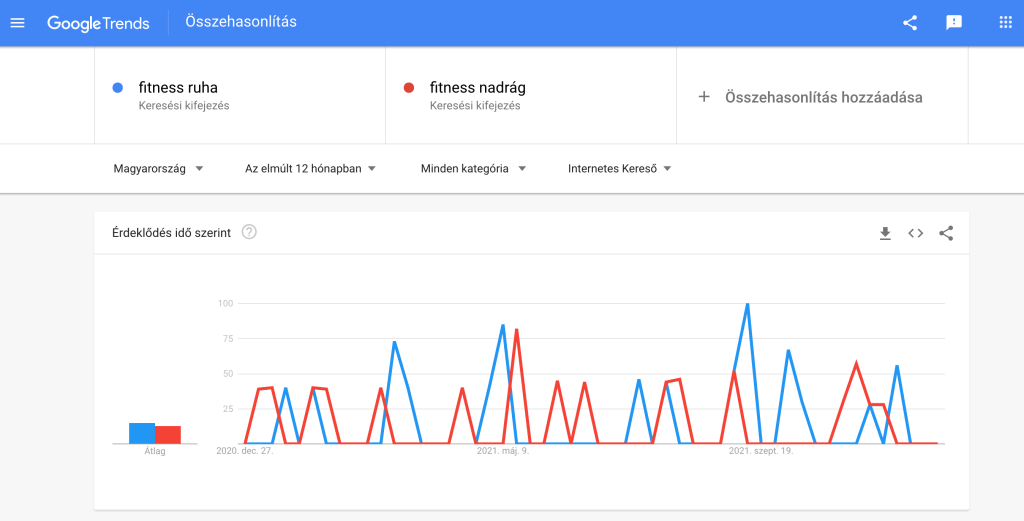Click Összehasonlítás hozzáadása button

tap(823, 97)
